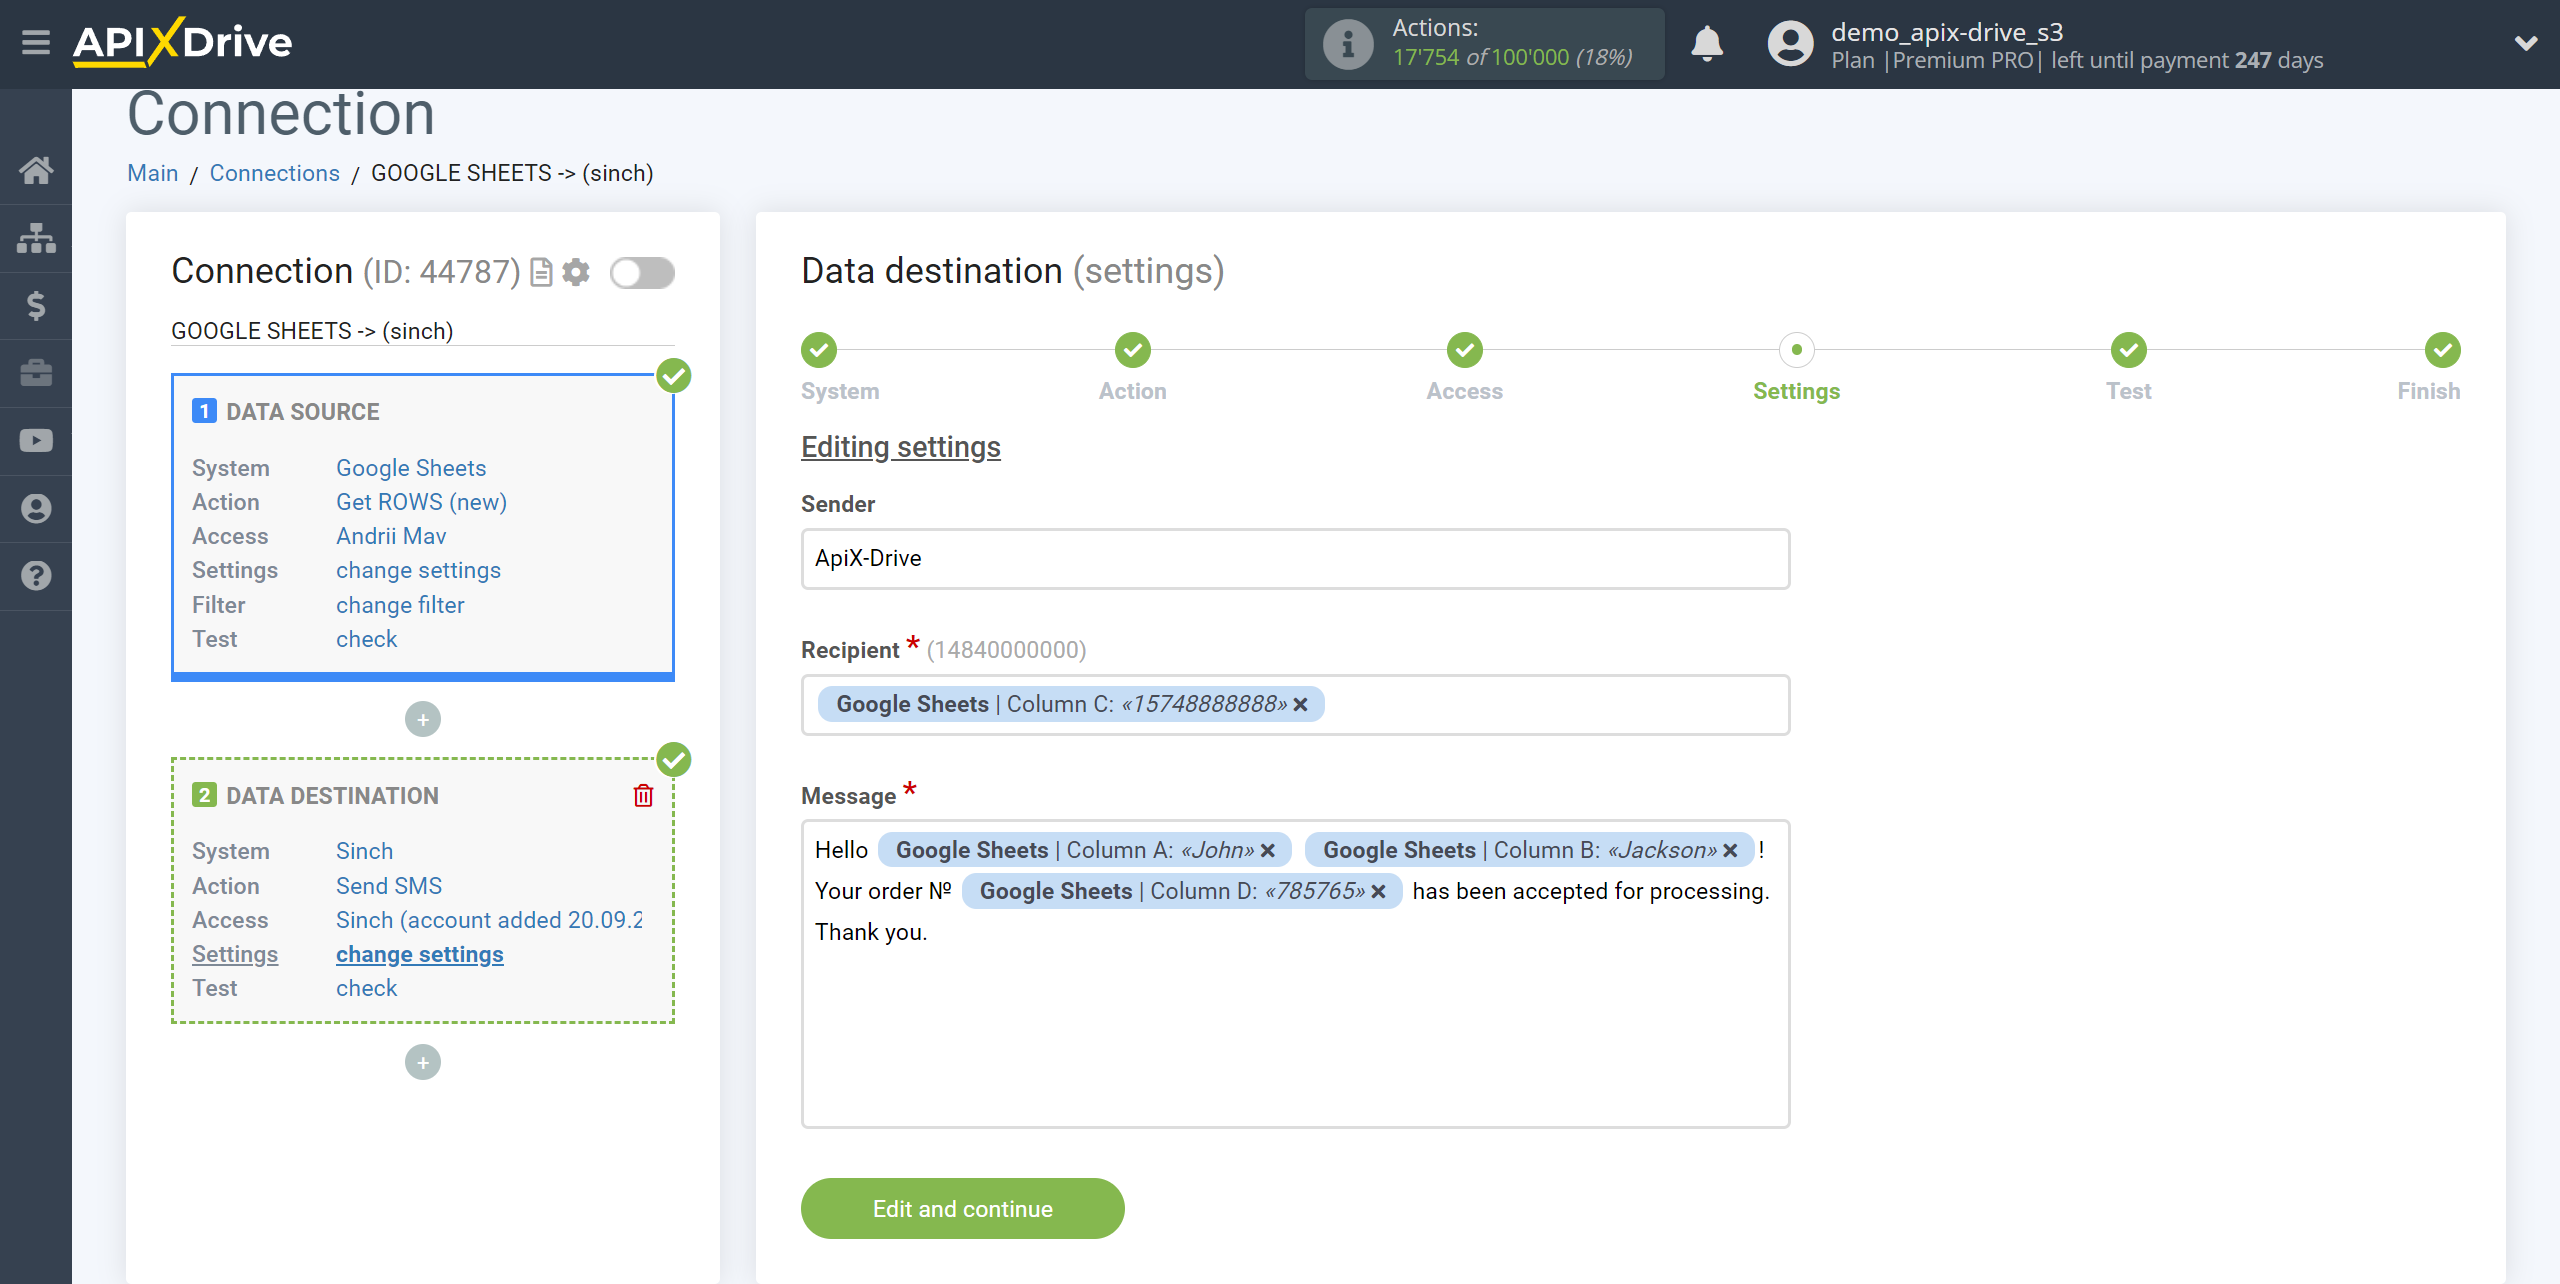Go to the System step
This screenshot has height=1284, width=2560.
[x=819, y=350]
